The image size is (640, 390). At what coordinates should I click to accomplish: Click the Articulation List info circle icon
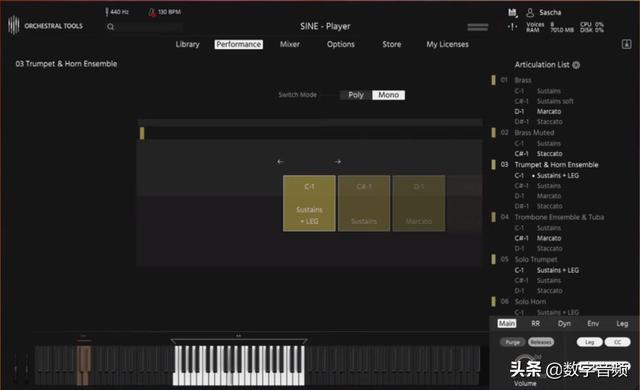coord(576,65)
